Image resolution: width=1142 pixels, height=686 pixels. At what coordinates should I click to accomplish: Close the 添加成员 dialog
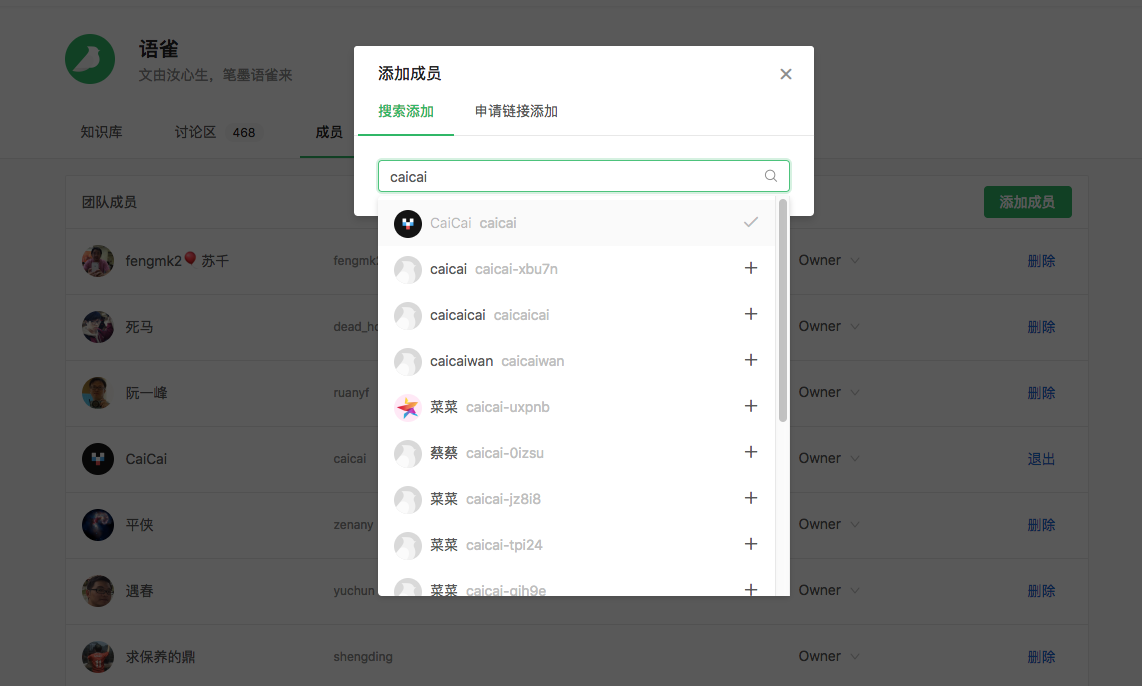click(786, 74)
